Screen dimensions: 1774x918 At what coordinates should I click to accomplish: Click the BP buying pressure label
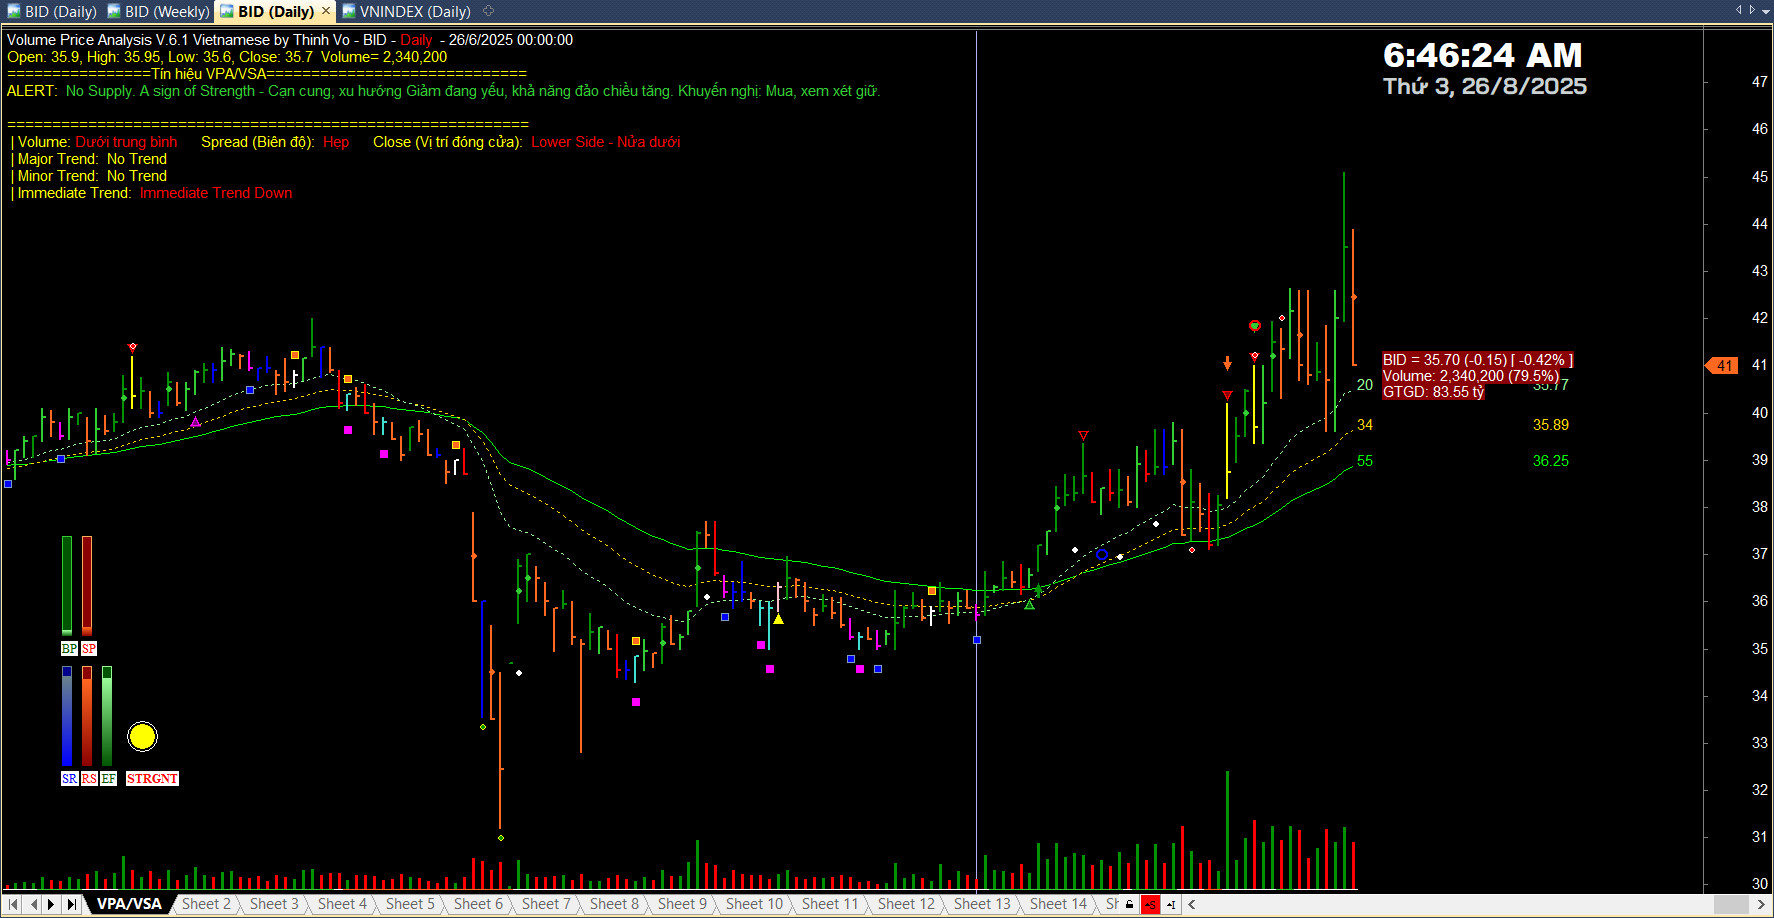pos(69,649)
